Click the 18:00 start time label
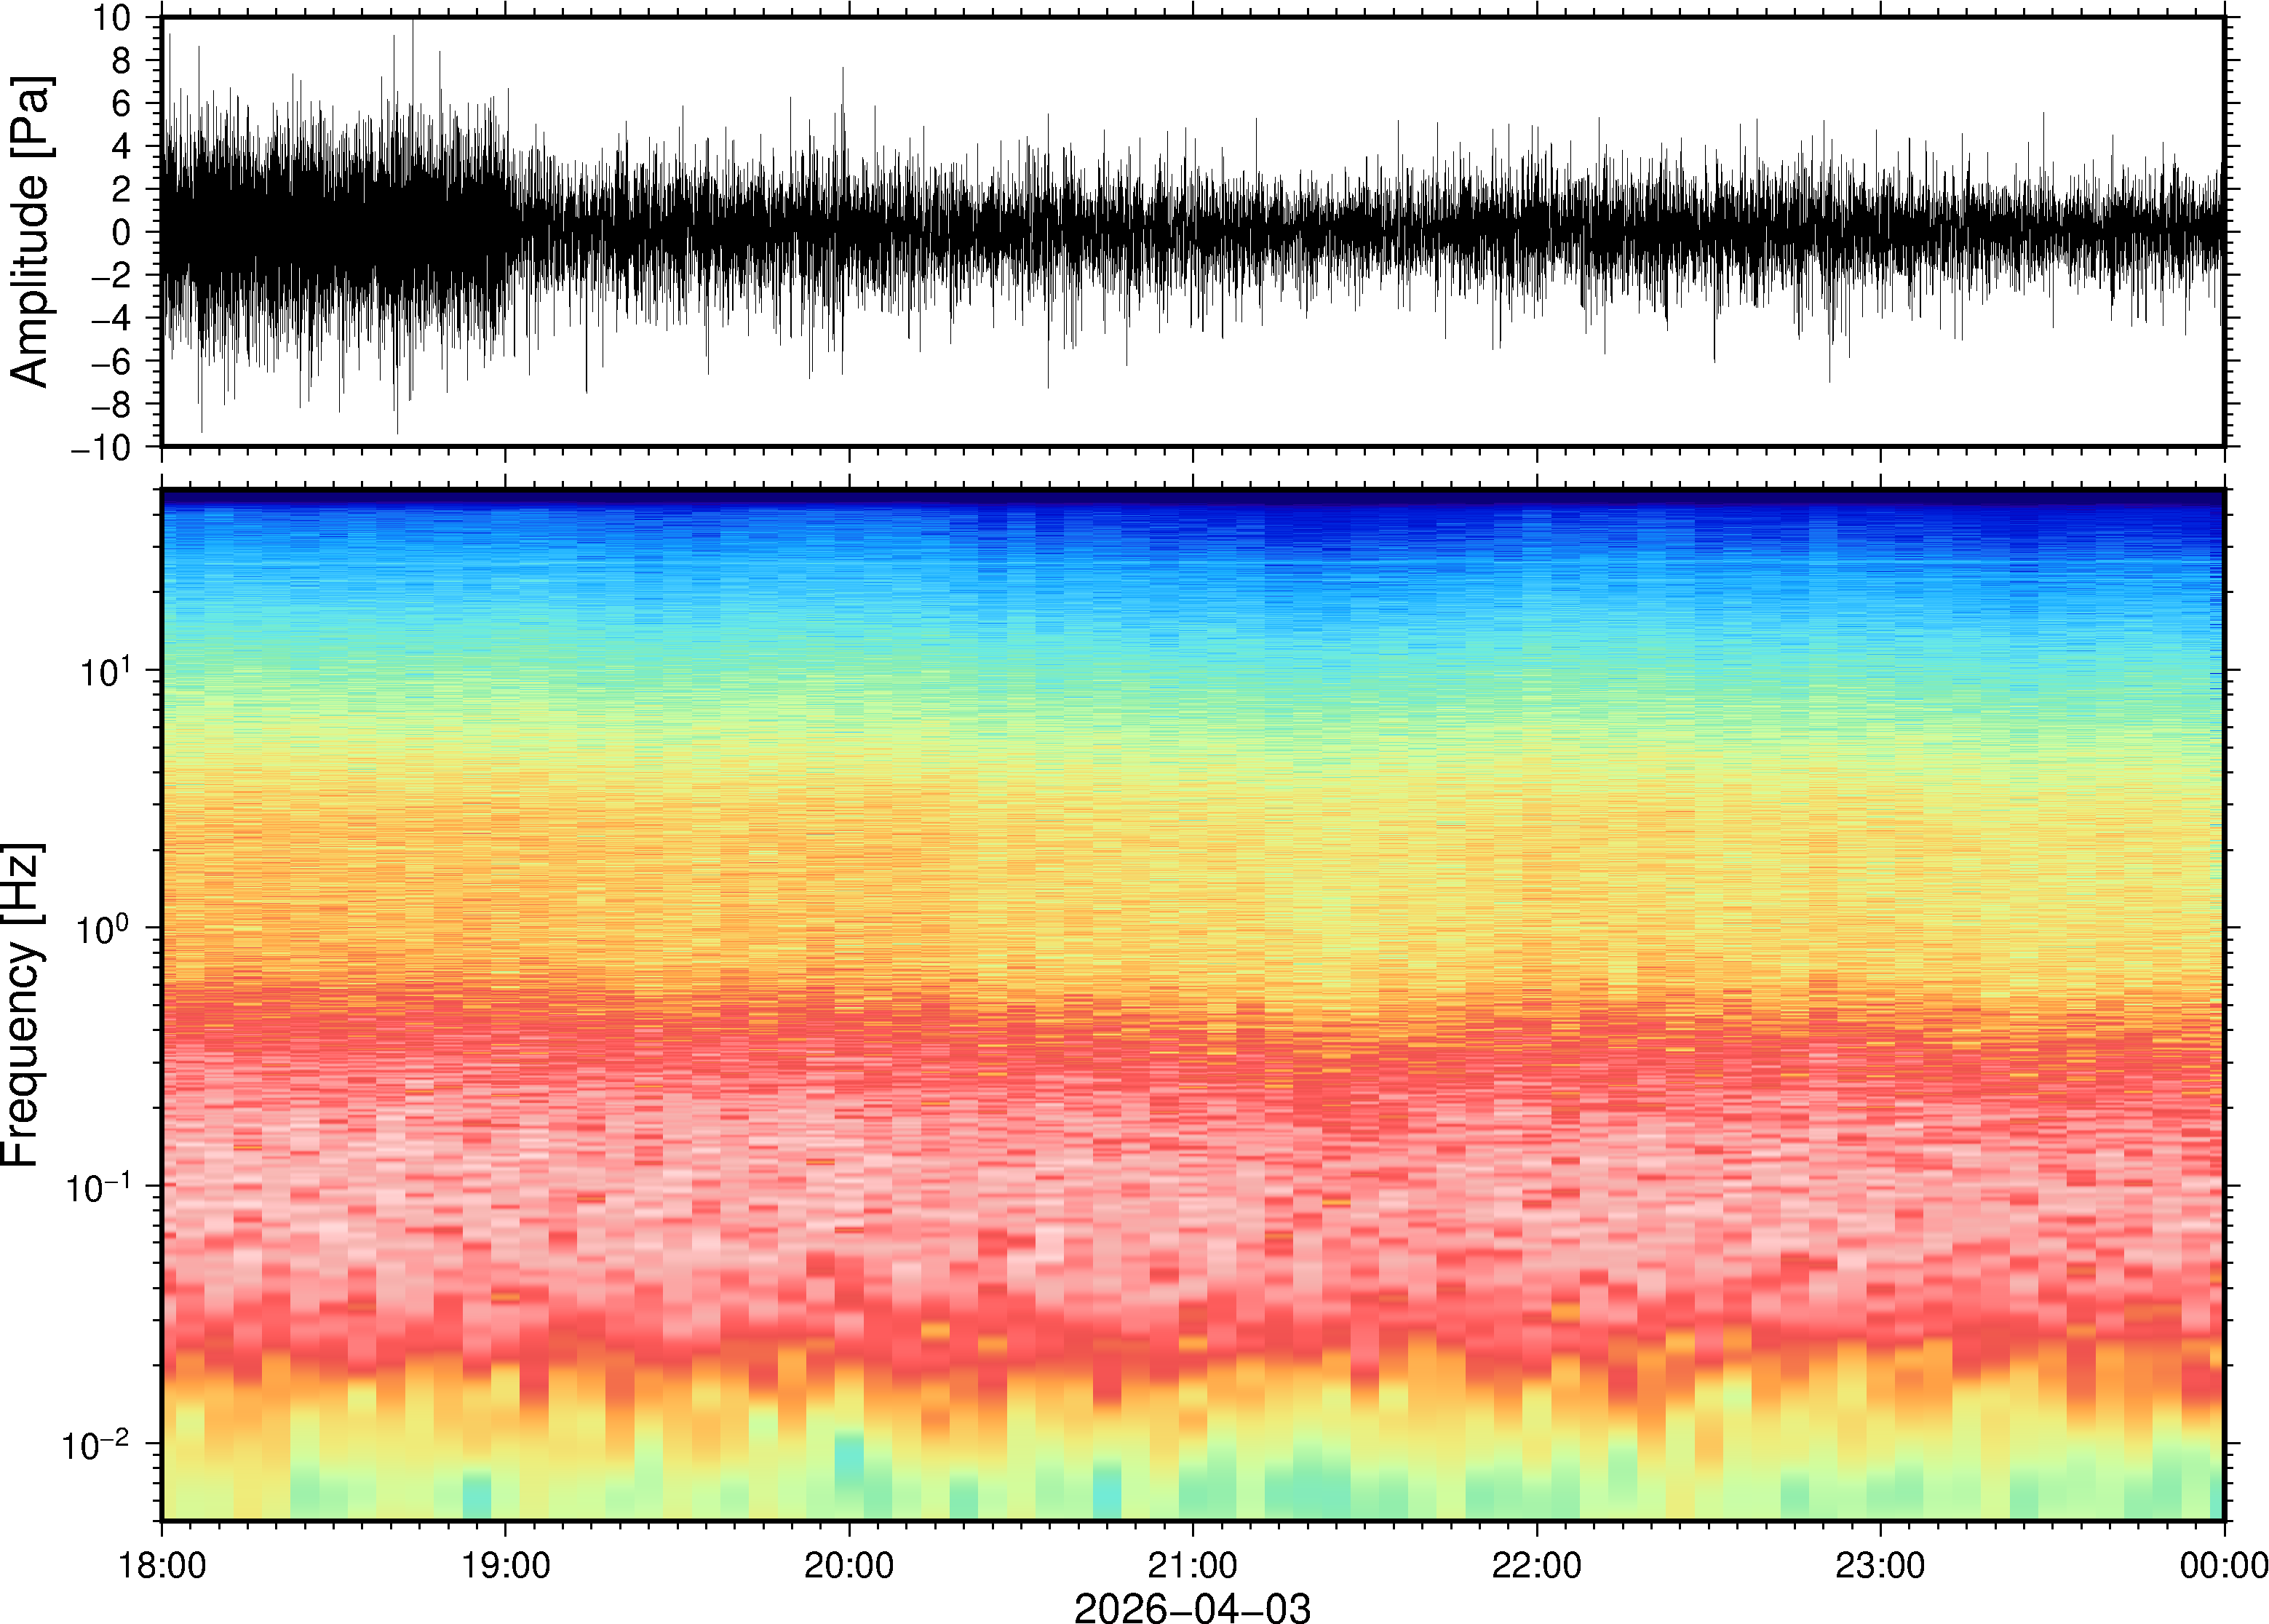This screenshot has width=2269, height=1624. tap(162, 1564)
